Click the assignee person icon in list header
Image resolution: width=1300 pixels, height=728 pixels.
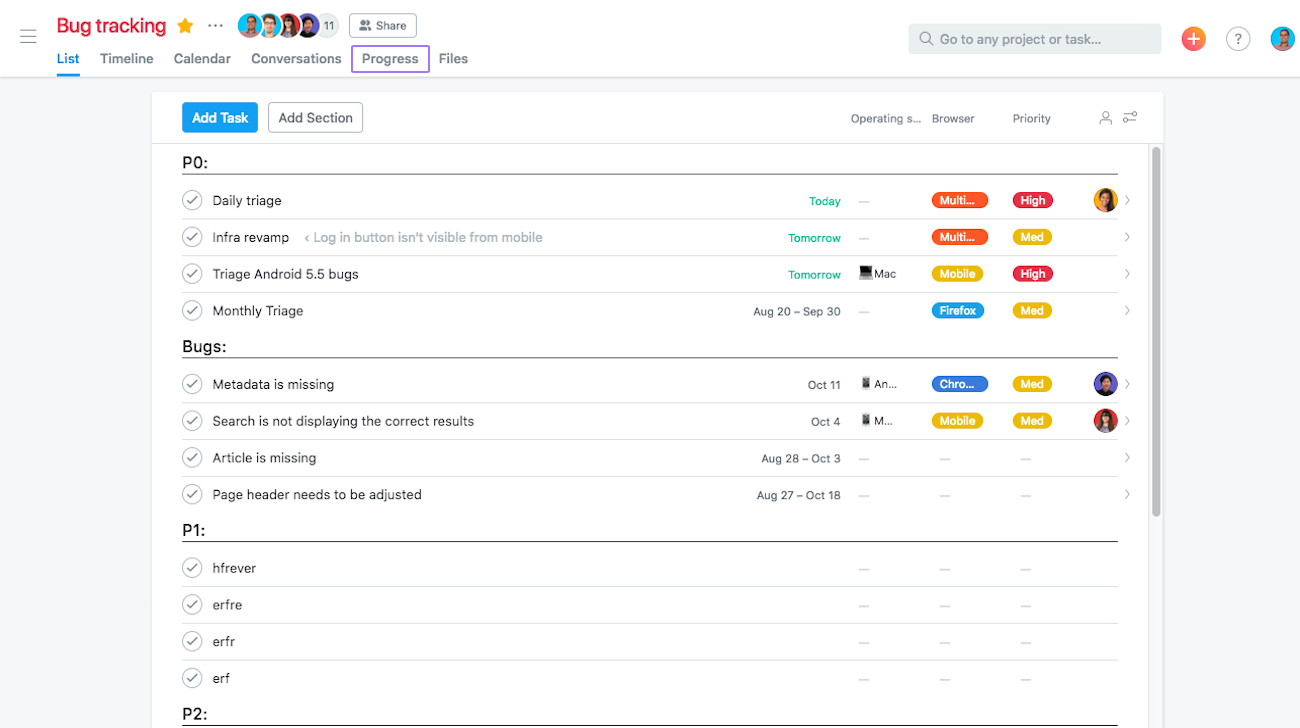click(x=1105, y=118)
